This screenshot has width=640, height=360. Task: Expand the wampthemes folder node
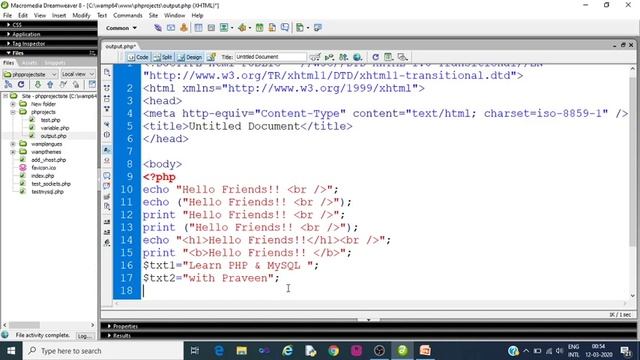pyautogui.click(x=13, y=152)
